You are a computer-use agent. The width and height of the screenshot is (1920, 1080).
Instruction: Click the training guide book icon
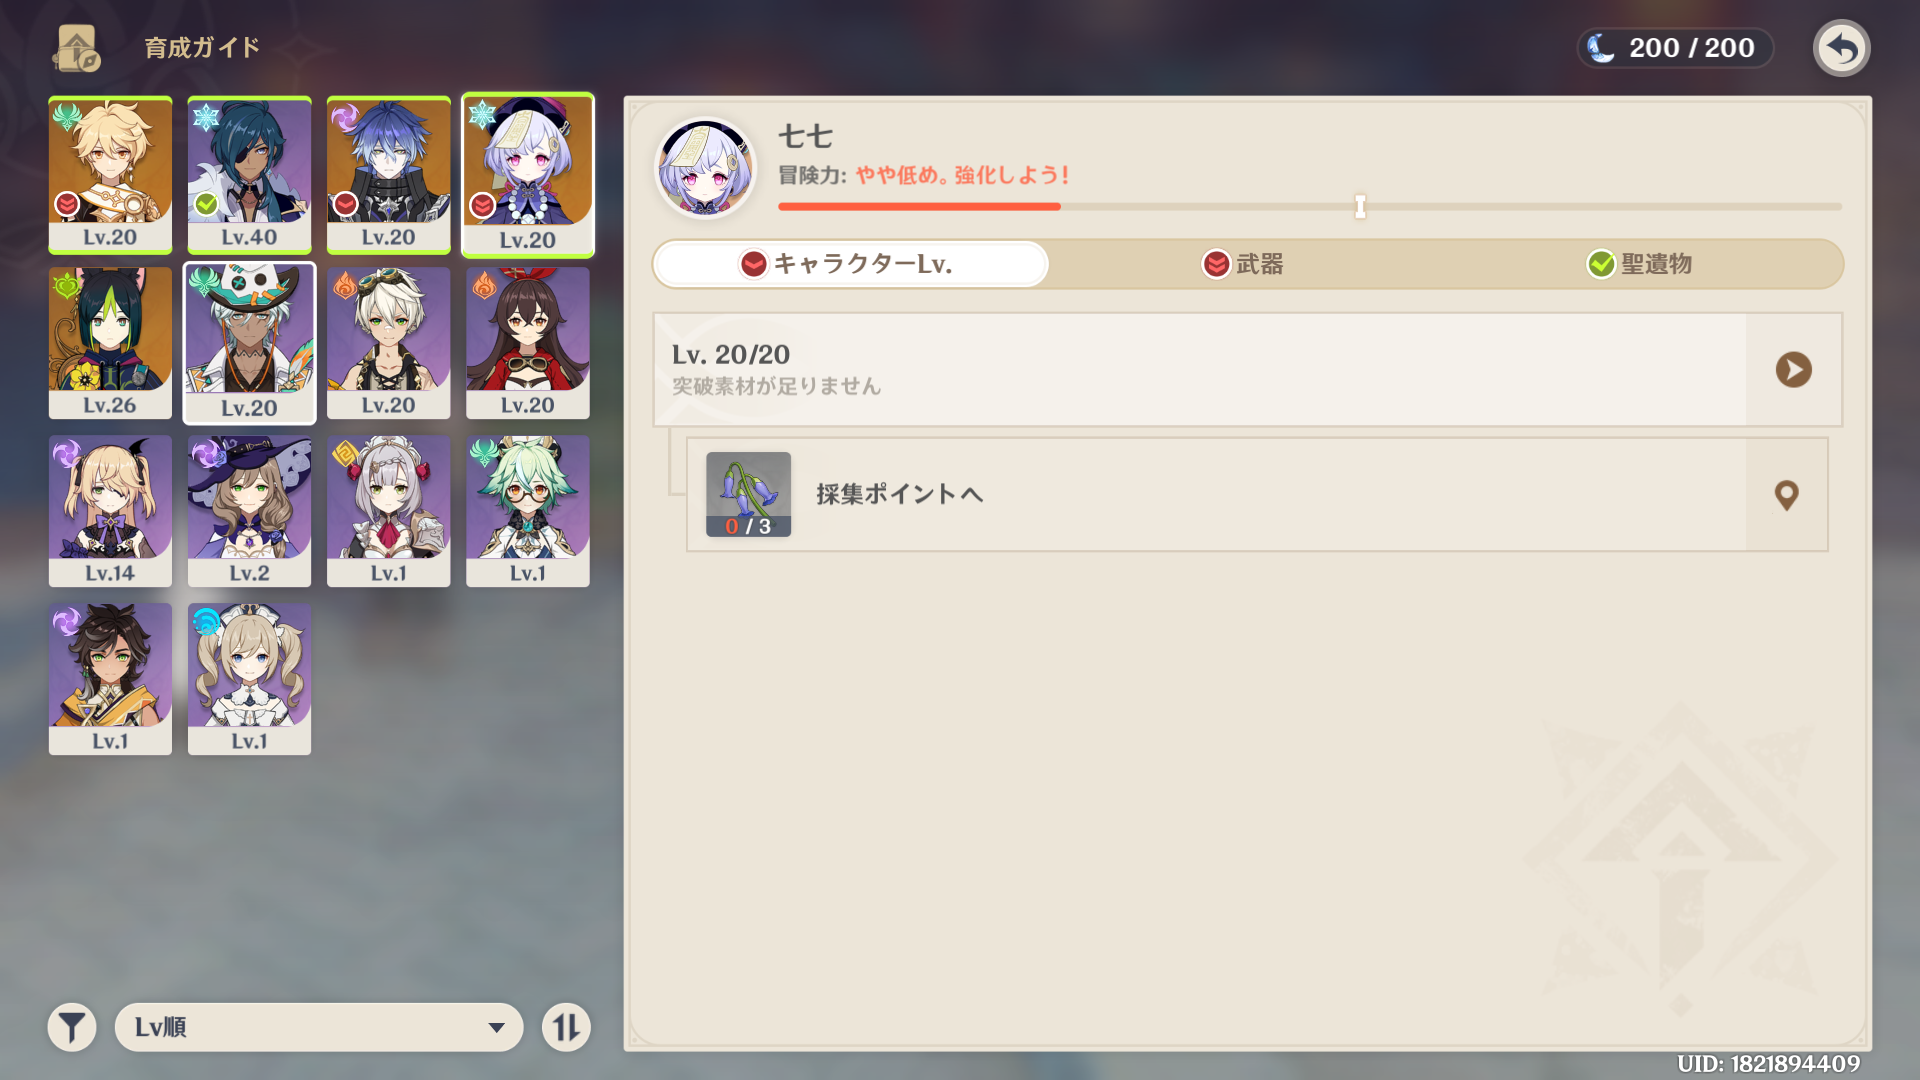click(x=77, y=48)
